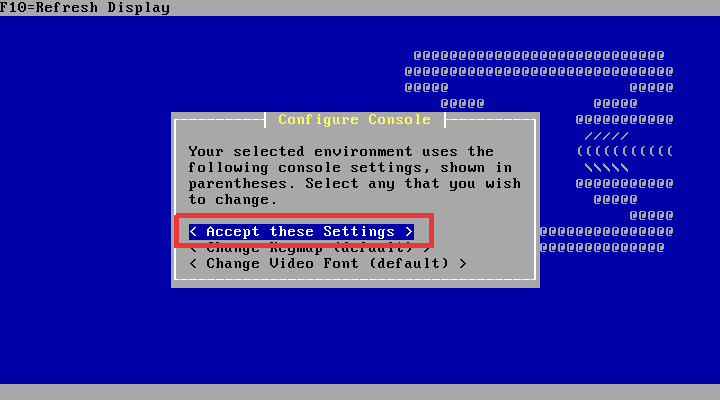Viewport: 720px width, 400px height.
Task: Choose Change Video Font (default) entry
Action: pos(328,264)
